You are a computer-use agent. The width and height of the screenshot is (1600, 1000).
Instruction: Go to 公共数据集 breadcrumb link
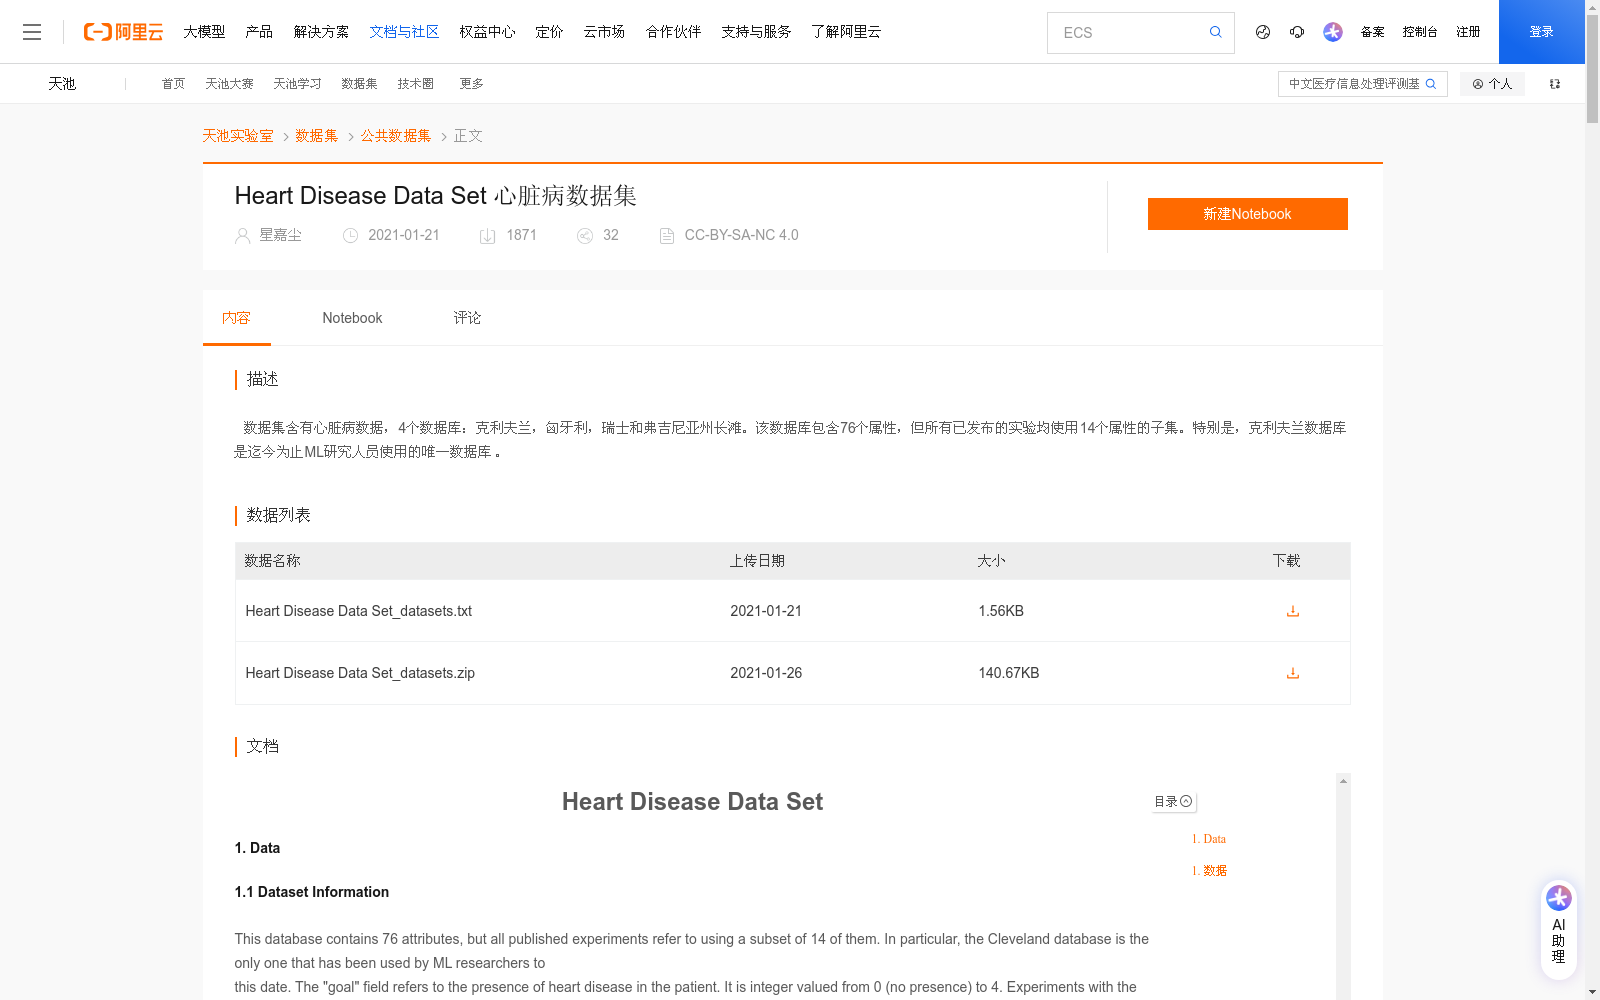pos(396,136)
